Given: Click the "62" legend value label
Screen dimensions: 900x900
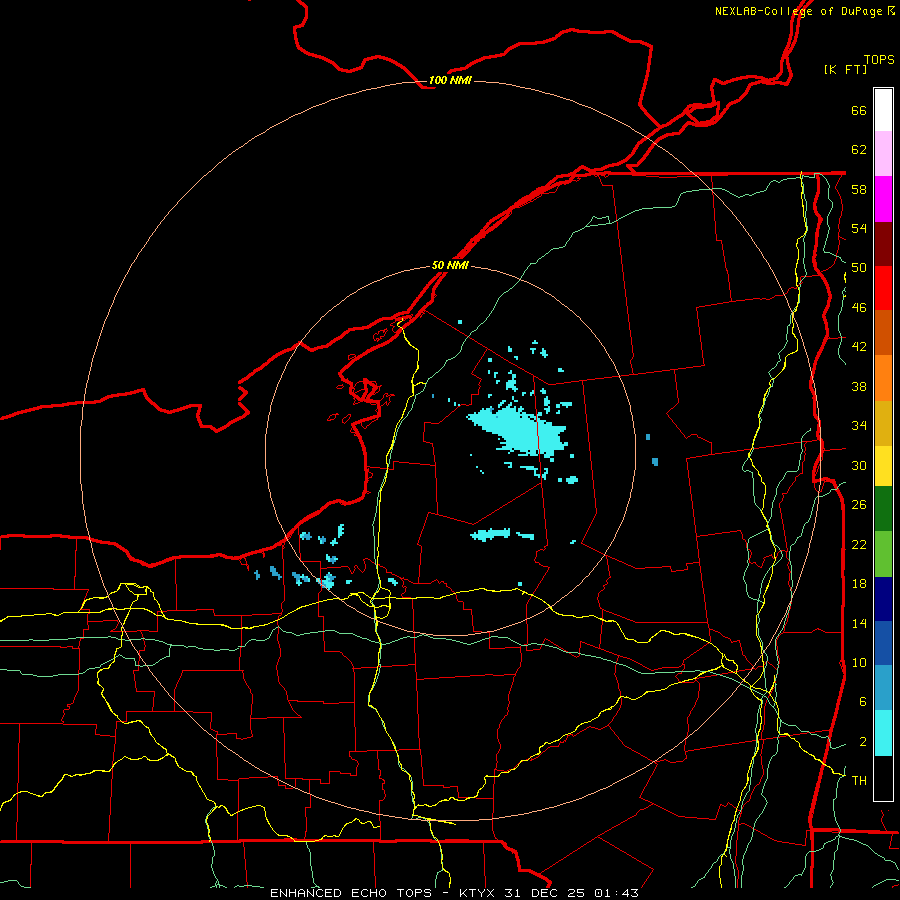Looking at the screenshot, I should click(859, 150).
